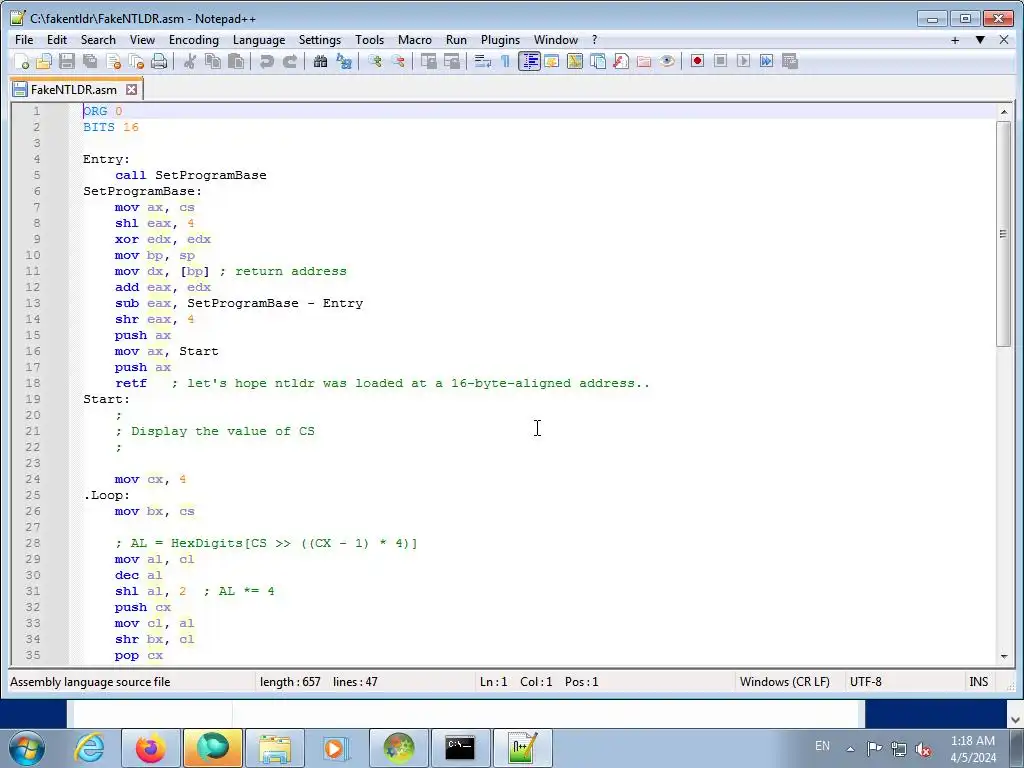Image resolution: width=1024 pixels, height=768 pixels.
Task: Click the plus new tab button
Action: [x=955, y=40]
